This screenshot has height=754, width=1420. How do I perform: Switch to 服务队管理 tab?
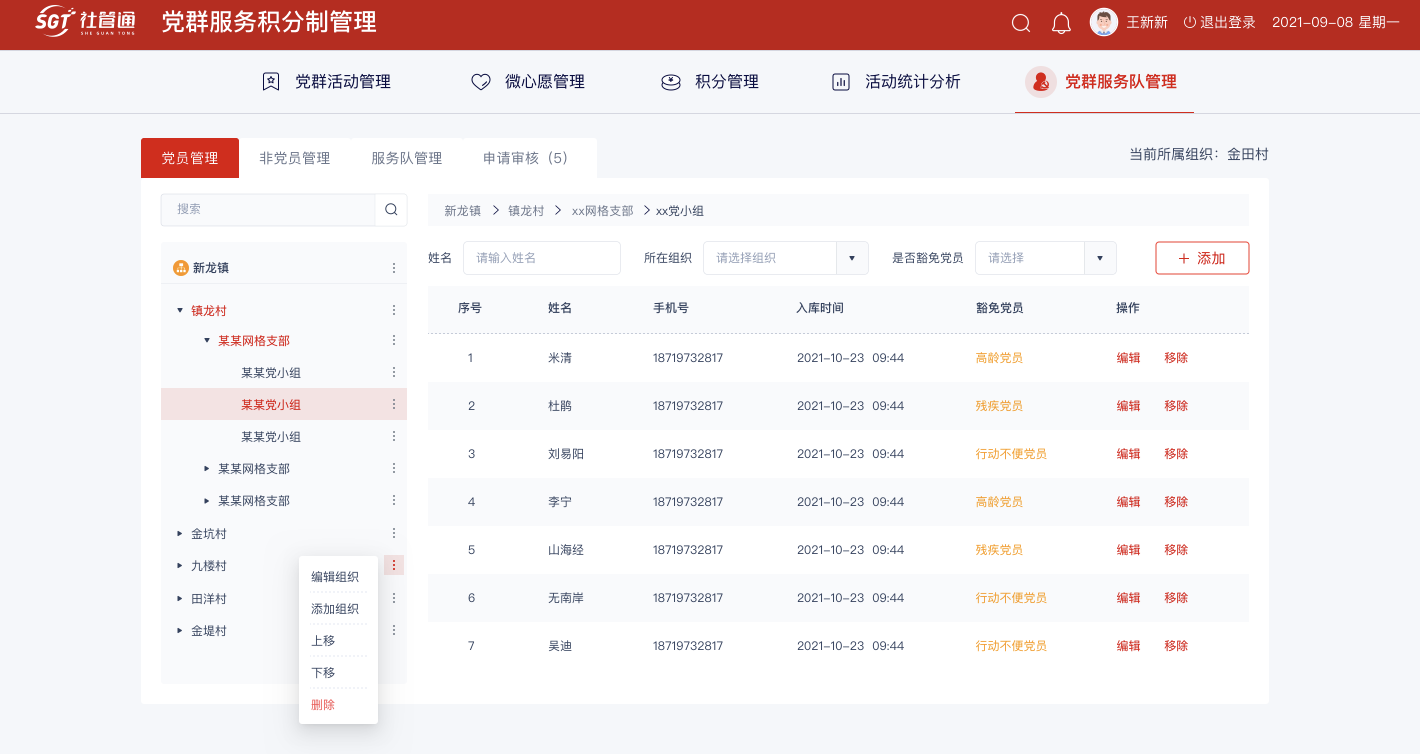pyautogui.click(x=407, y=158)
